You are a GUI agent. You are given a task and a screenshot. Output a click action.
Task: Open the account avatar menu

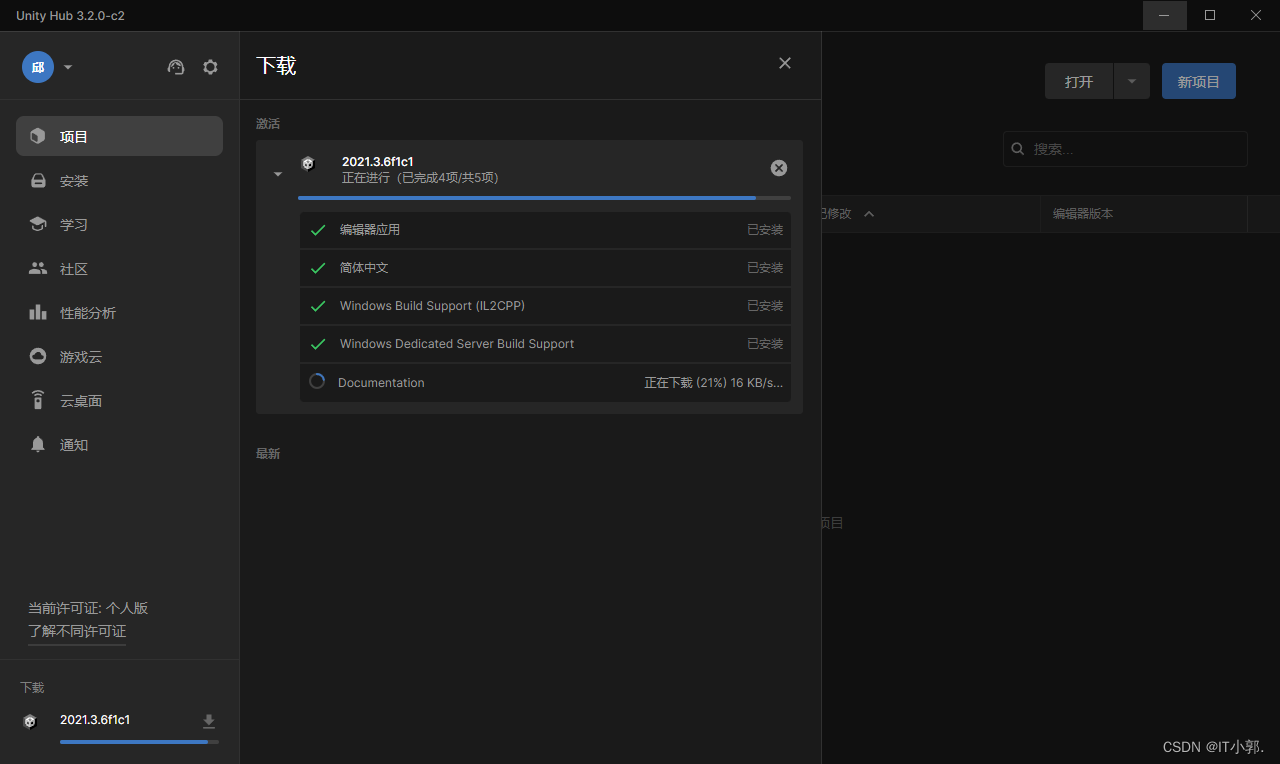pos(38,67)
